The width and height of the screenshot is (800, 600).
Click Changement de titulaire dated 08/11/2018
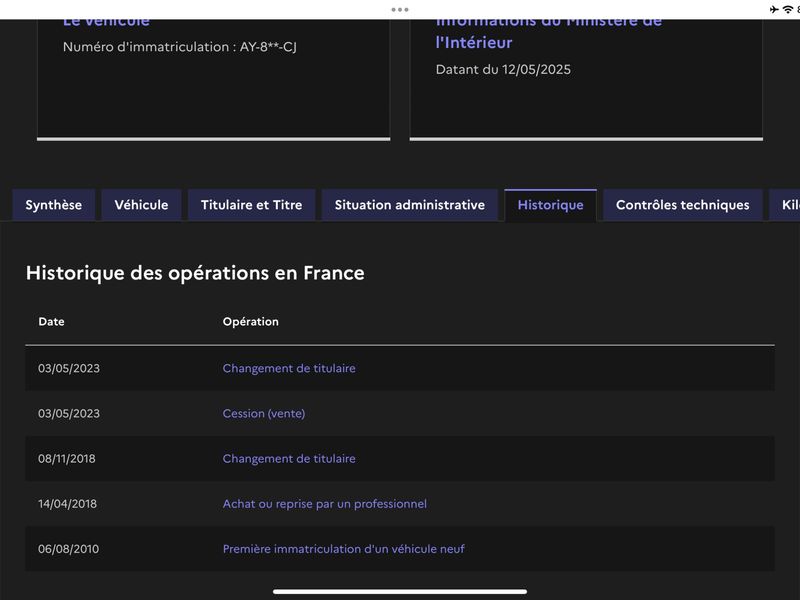(x=289, y=459)
